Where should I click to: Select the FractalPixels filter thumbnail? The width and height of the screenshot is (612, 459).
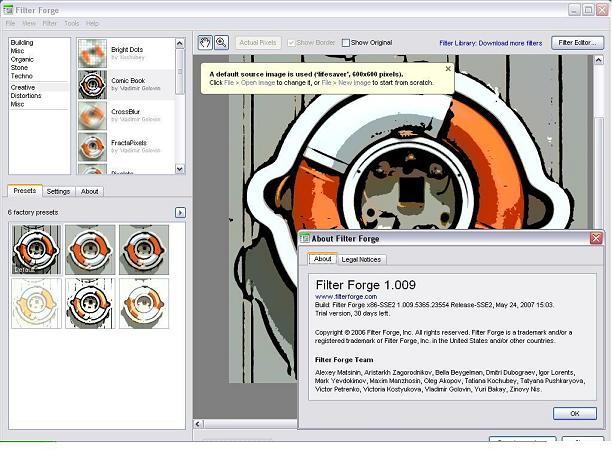click(x=92, y=147)
